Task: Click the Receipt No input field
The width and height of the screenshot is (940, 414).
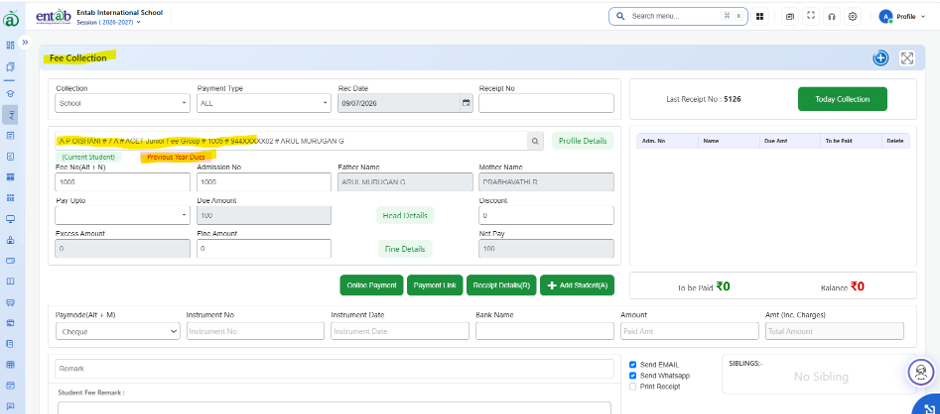Action: click(546, 103)
